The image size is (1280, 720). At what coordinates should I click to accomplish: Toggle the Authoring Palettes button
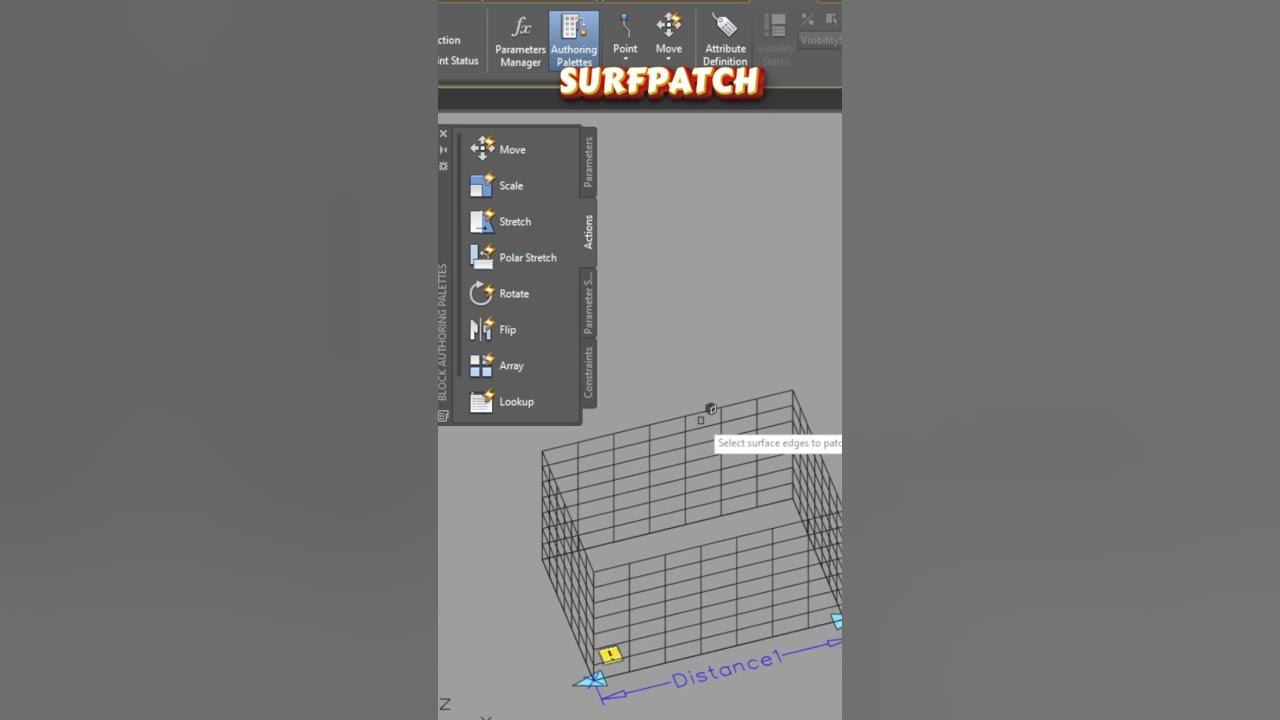574,41
